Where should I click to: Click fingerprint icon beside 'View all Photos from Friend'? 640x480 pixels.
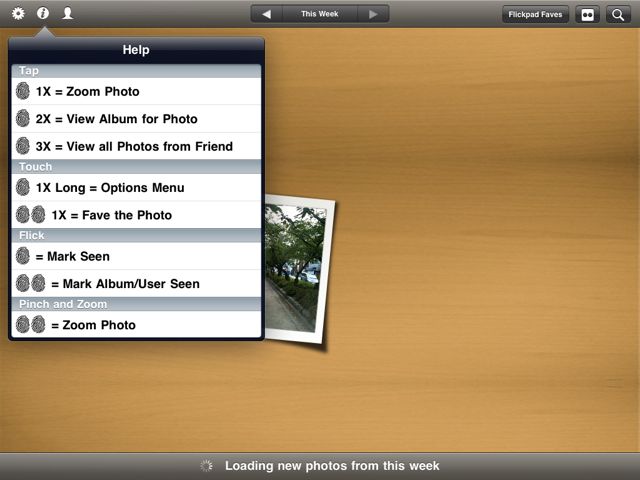(x=23, y=146)
